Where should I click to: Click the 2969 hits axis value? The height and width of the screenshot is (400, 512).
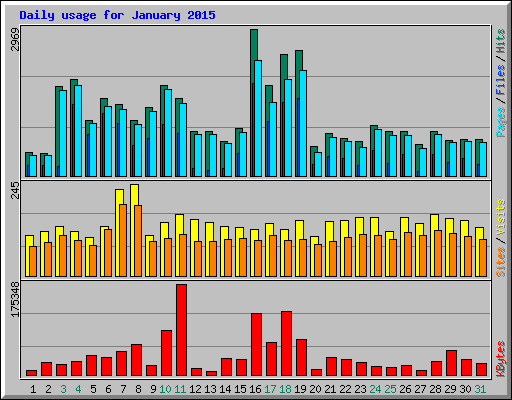pos(15,39)
